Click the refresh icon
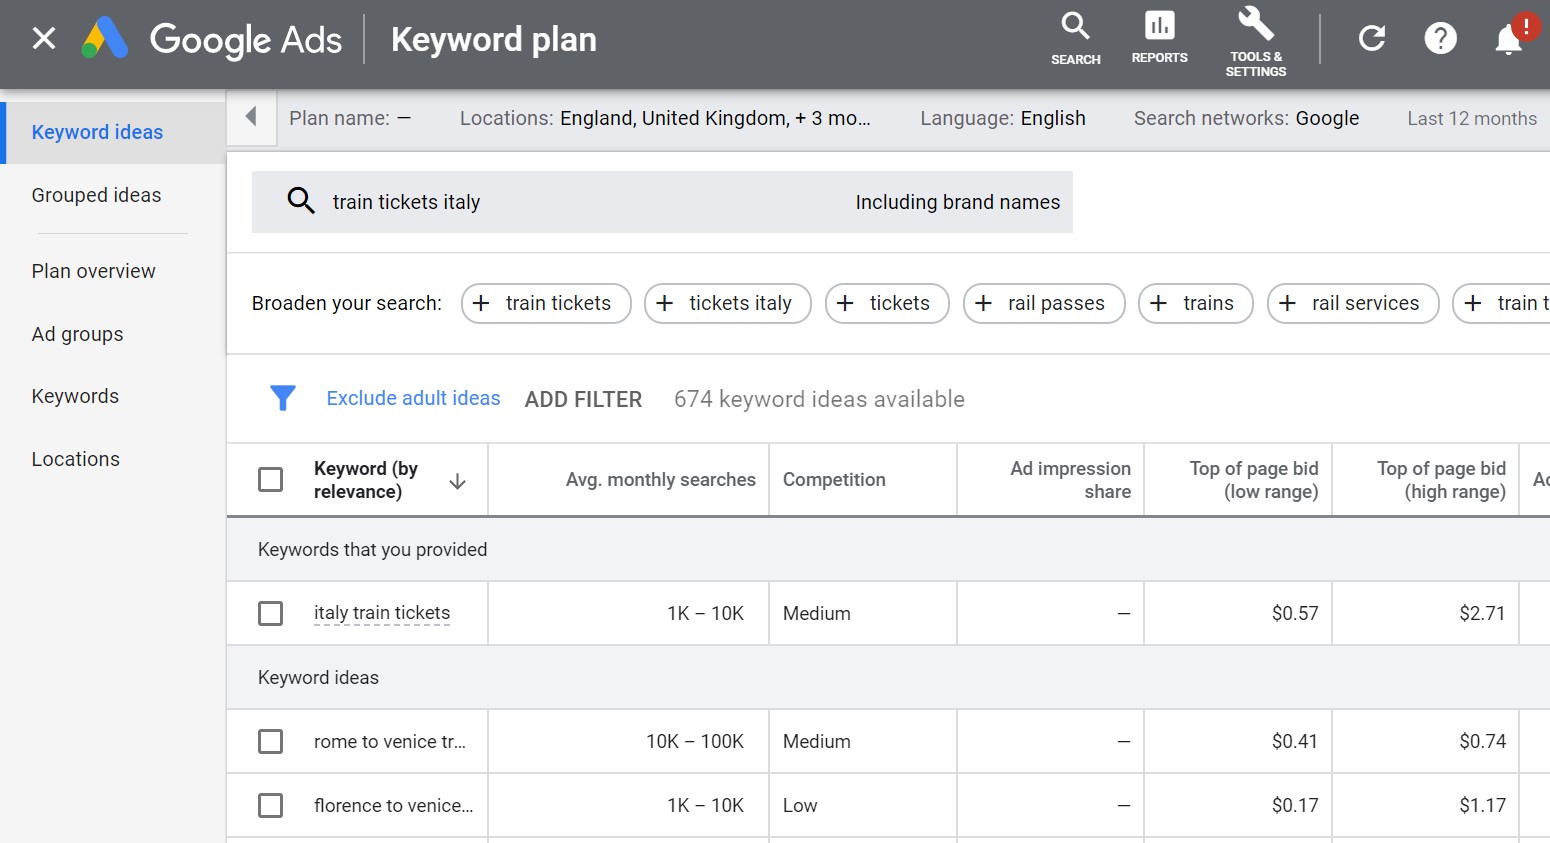Screen dimensions: 1550x843 click(1371, 37)
